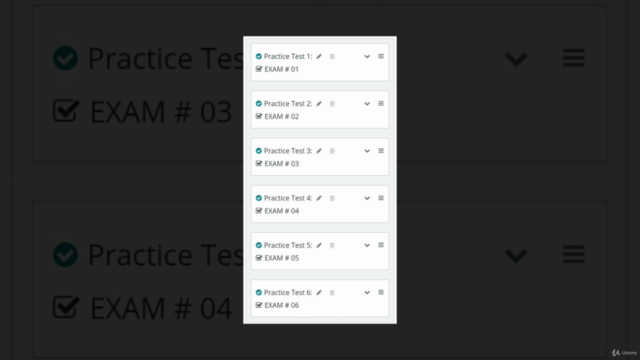Click the hamburger icon for Practice Test 6
Image resolution: width=640 pixels, height=360 pixels.
click(381, 292)
